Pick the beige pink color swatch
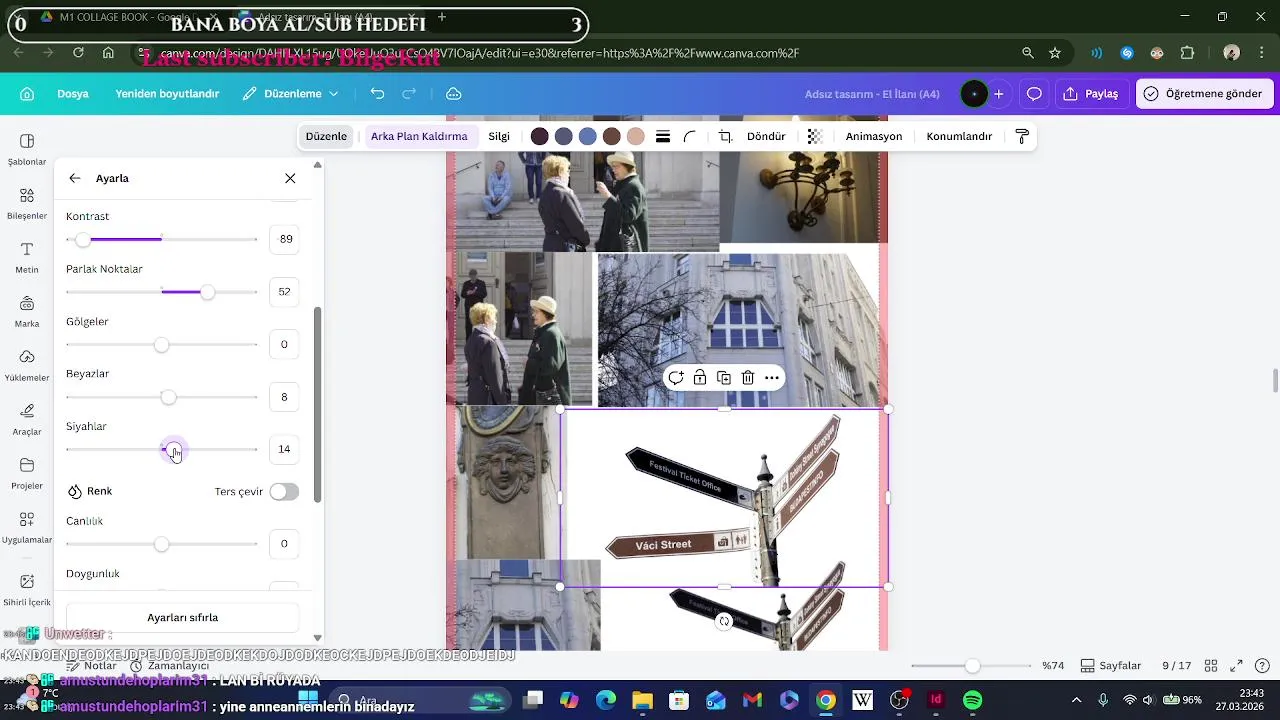Image resolution: width=1280 pixels, height=720 pixels. click(636, 137)
